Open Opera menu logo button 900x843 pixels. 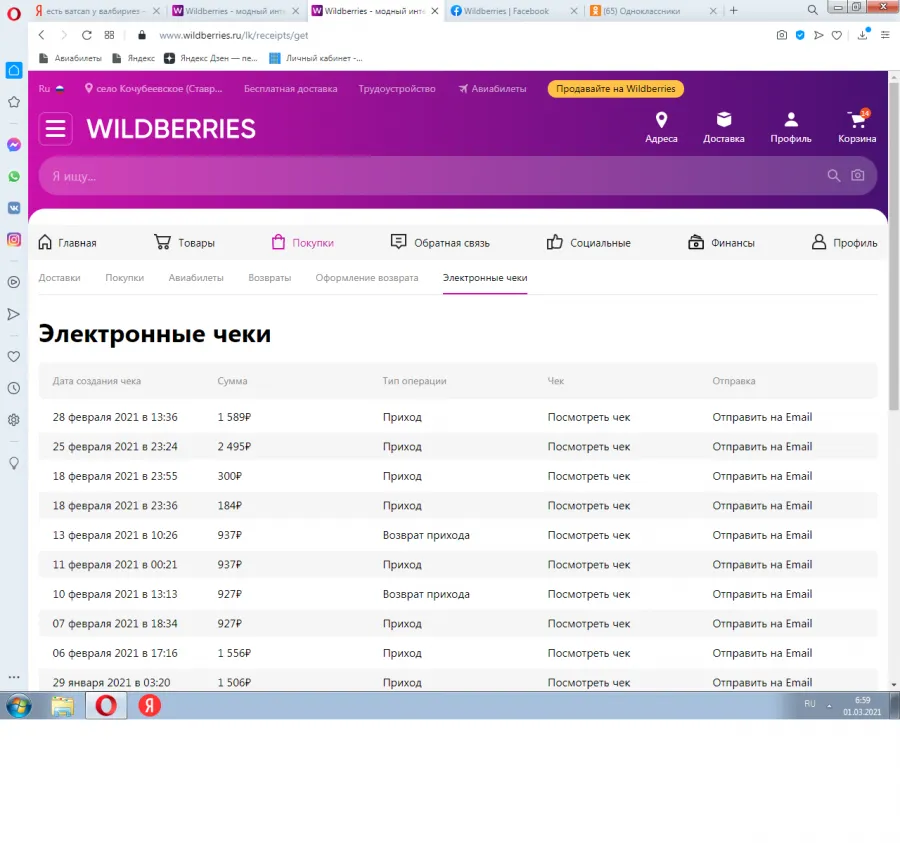point(13,13)
